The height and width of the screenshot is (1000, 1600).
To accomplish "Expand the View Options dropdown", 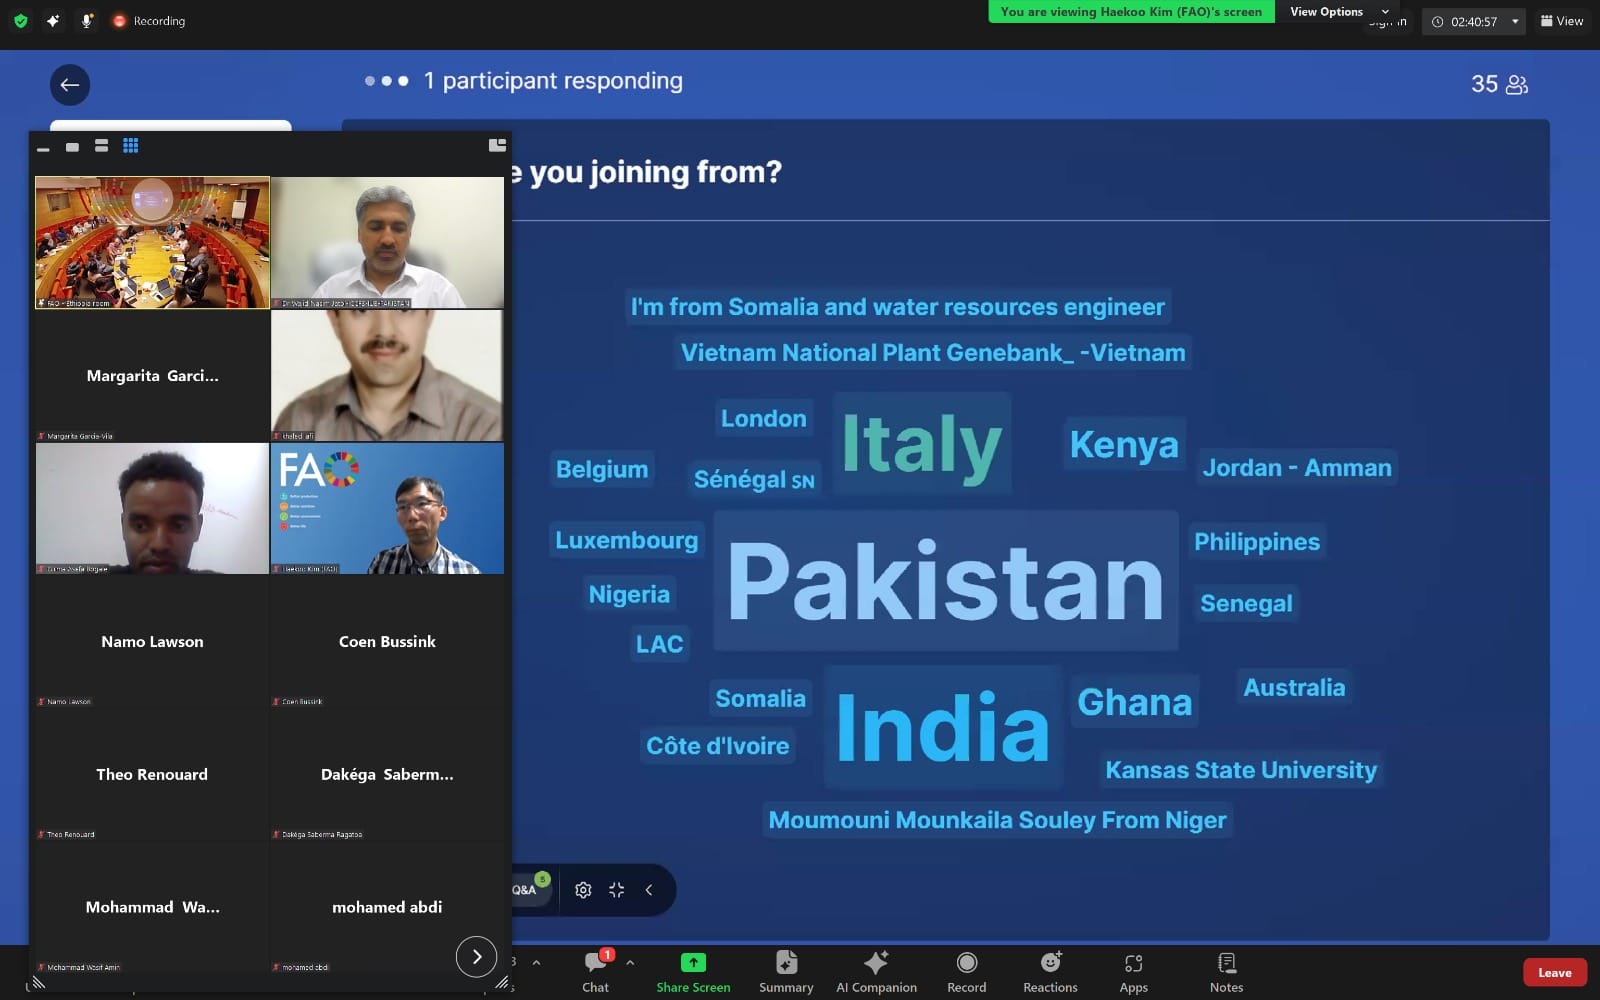I will (x=1385, y=12).
